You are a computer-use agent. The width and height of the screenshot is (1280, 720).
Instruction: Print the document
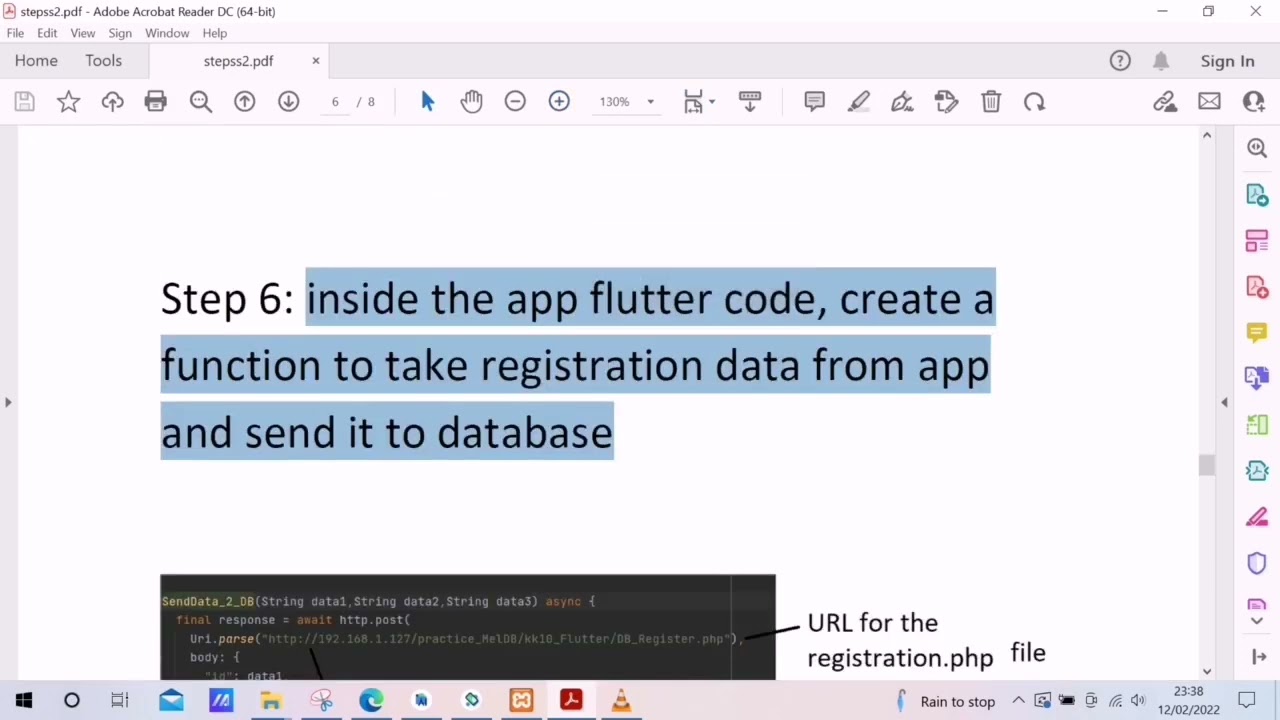(155, 101)
